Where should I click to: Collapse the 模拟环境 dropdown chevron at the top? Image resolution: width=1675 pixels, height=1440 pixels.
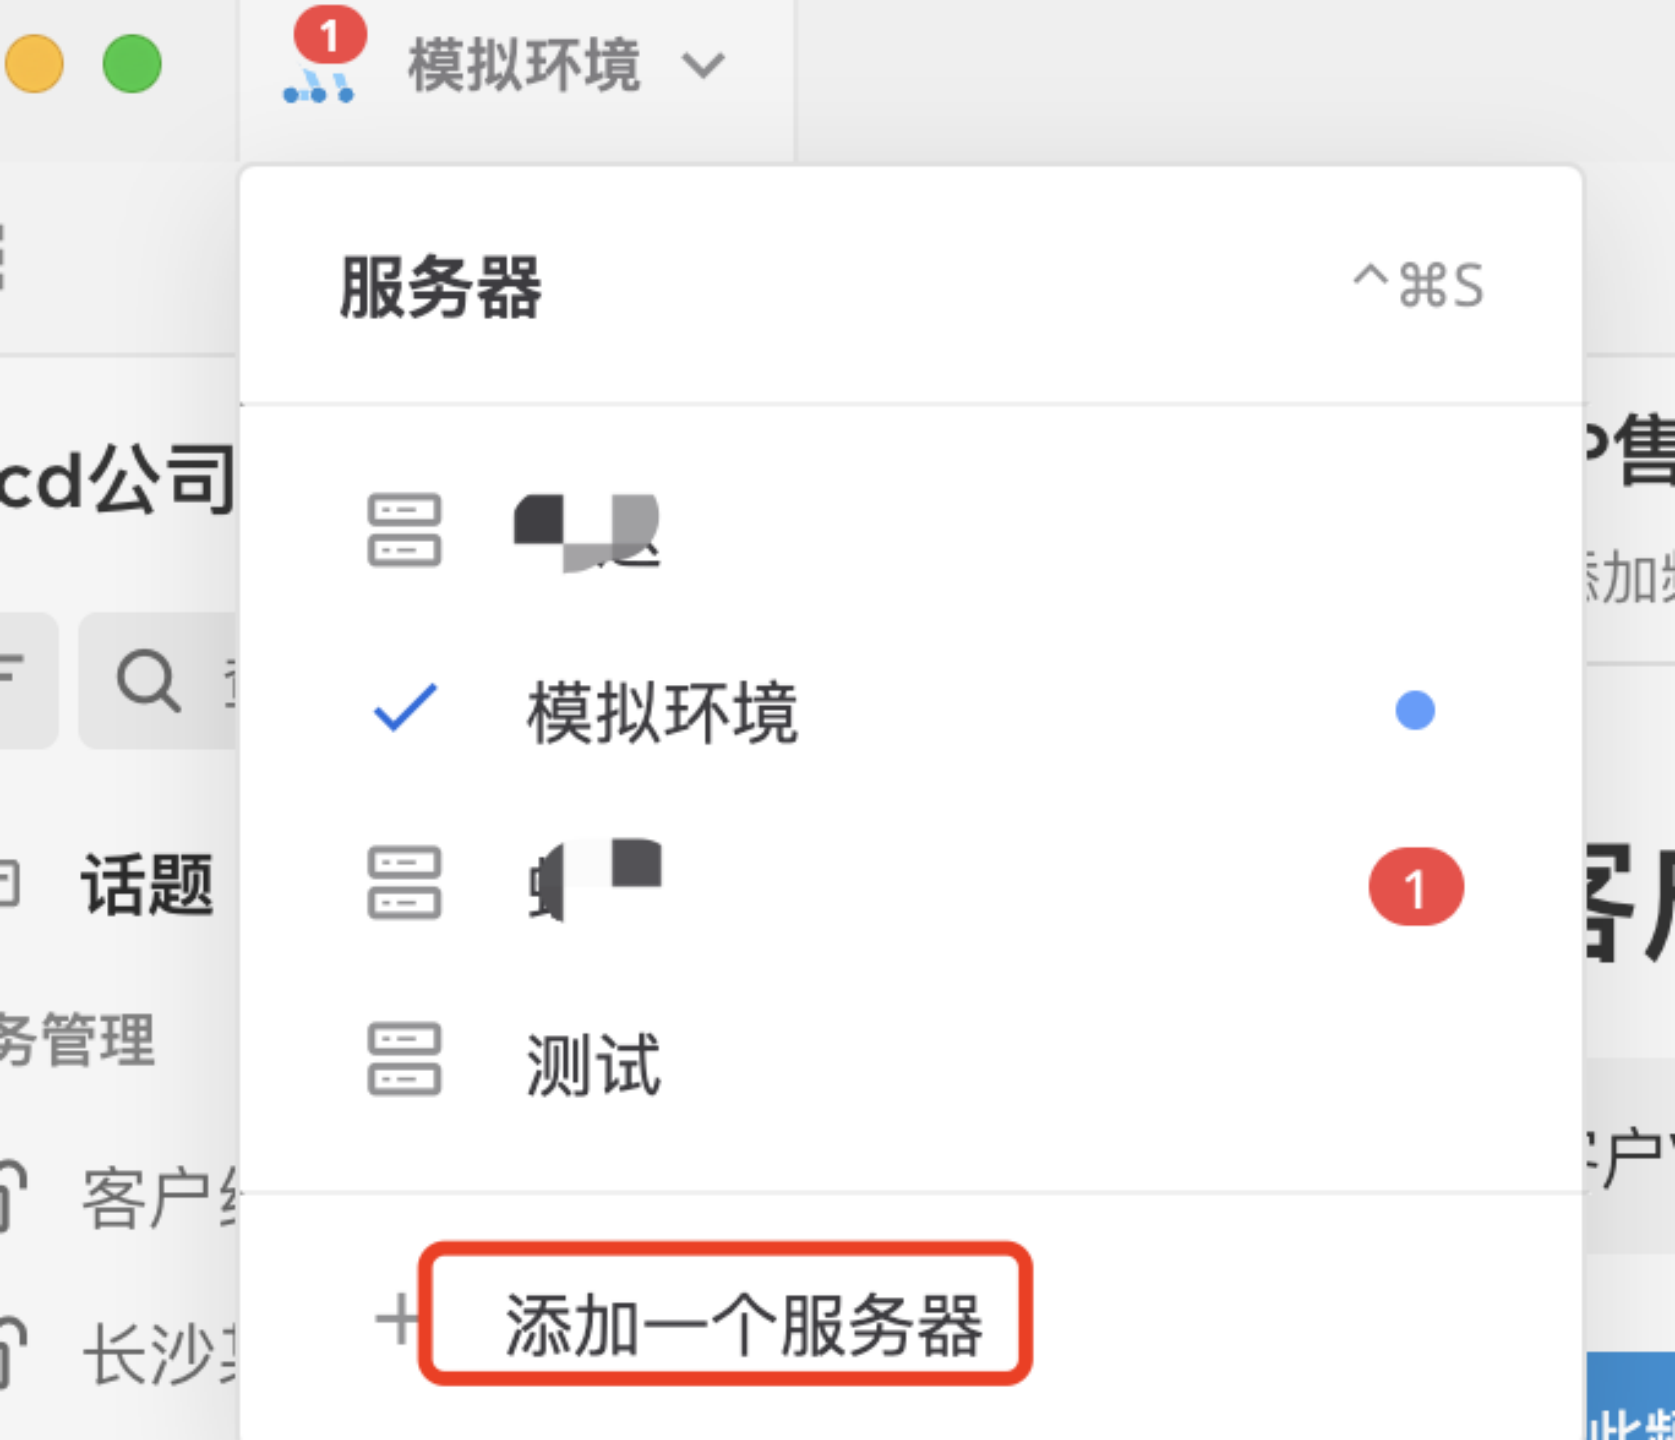703,66
